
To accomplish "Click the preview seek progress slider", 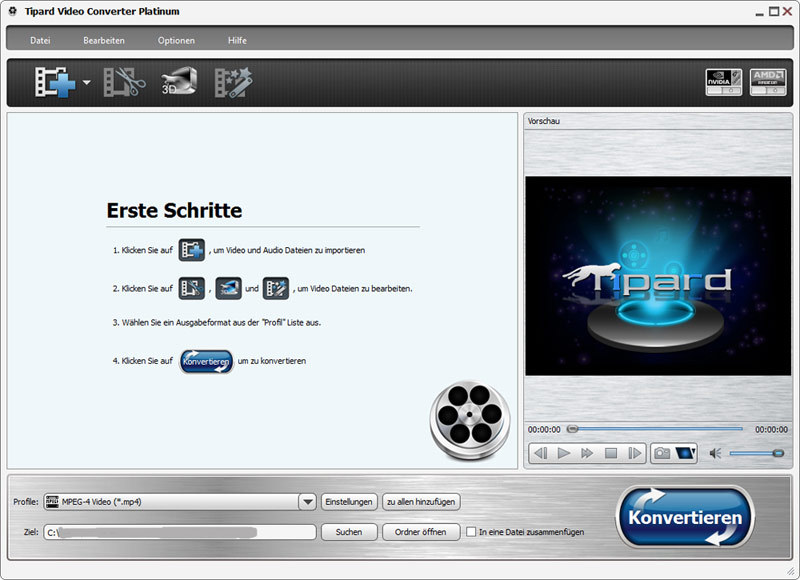I will coord(655,429).
